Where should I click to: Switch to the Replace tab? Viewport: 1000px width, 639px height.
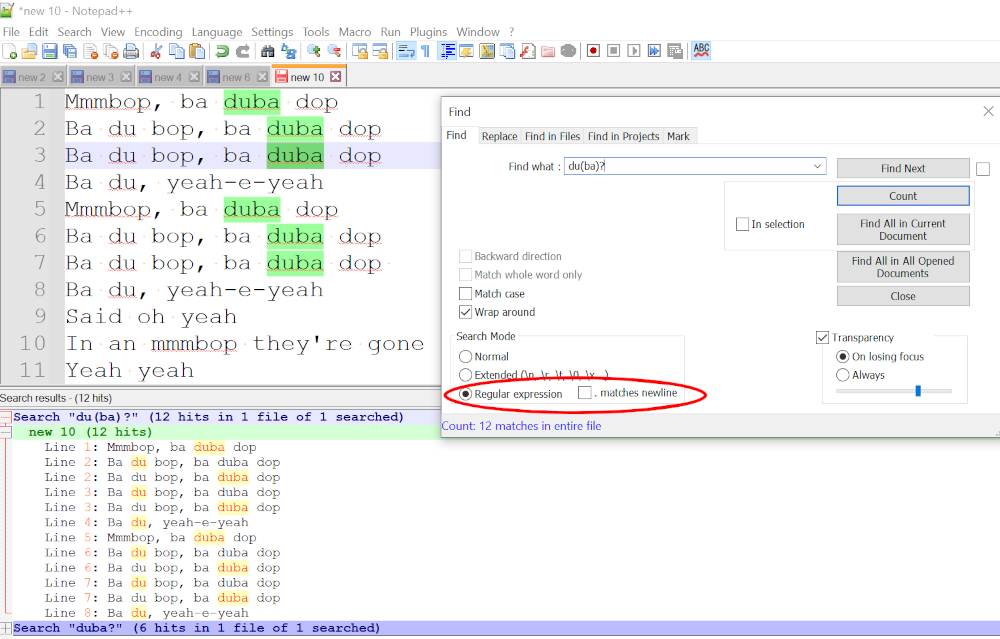[x=499, y=136]
